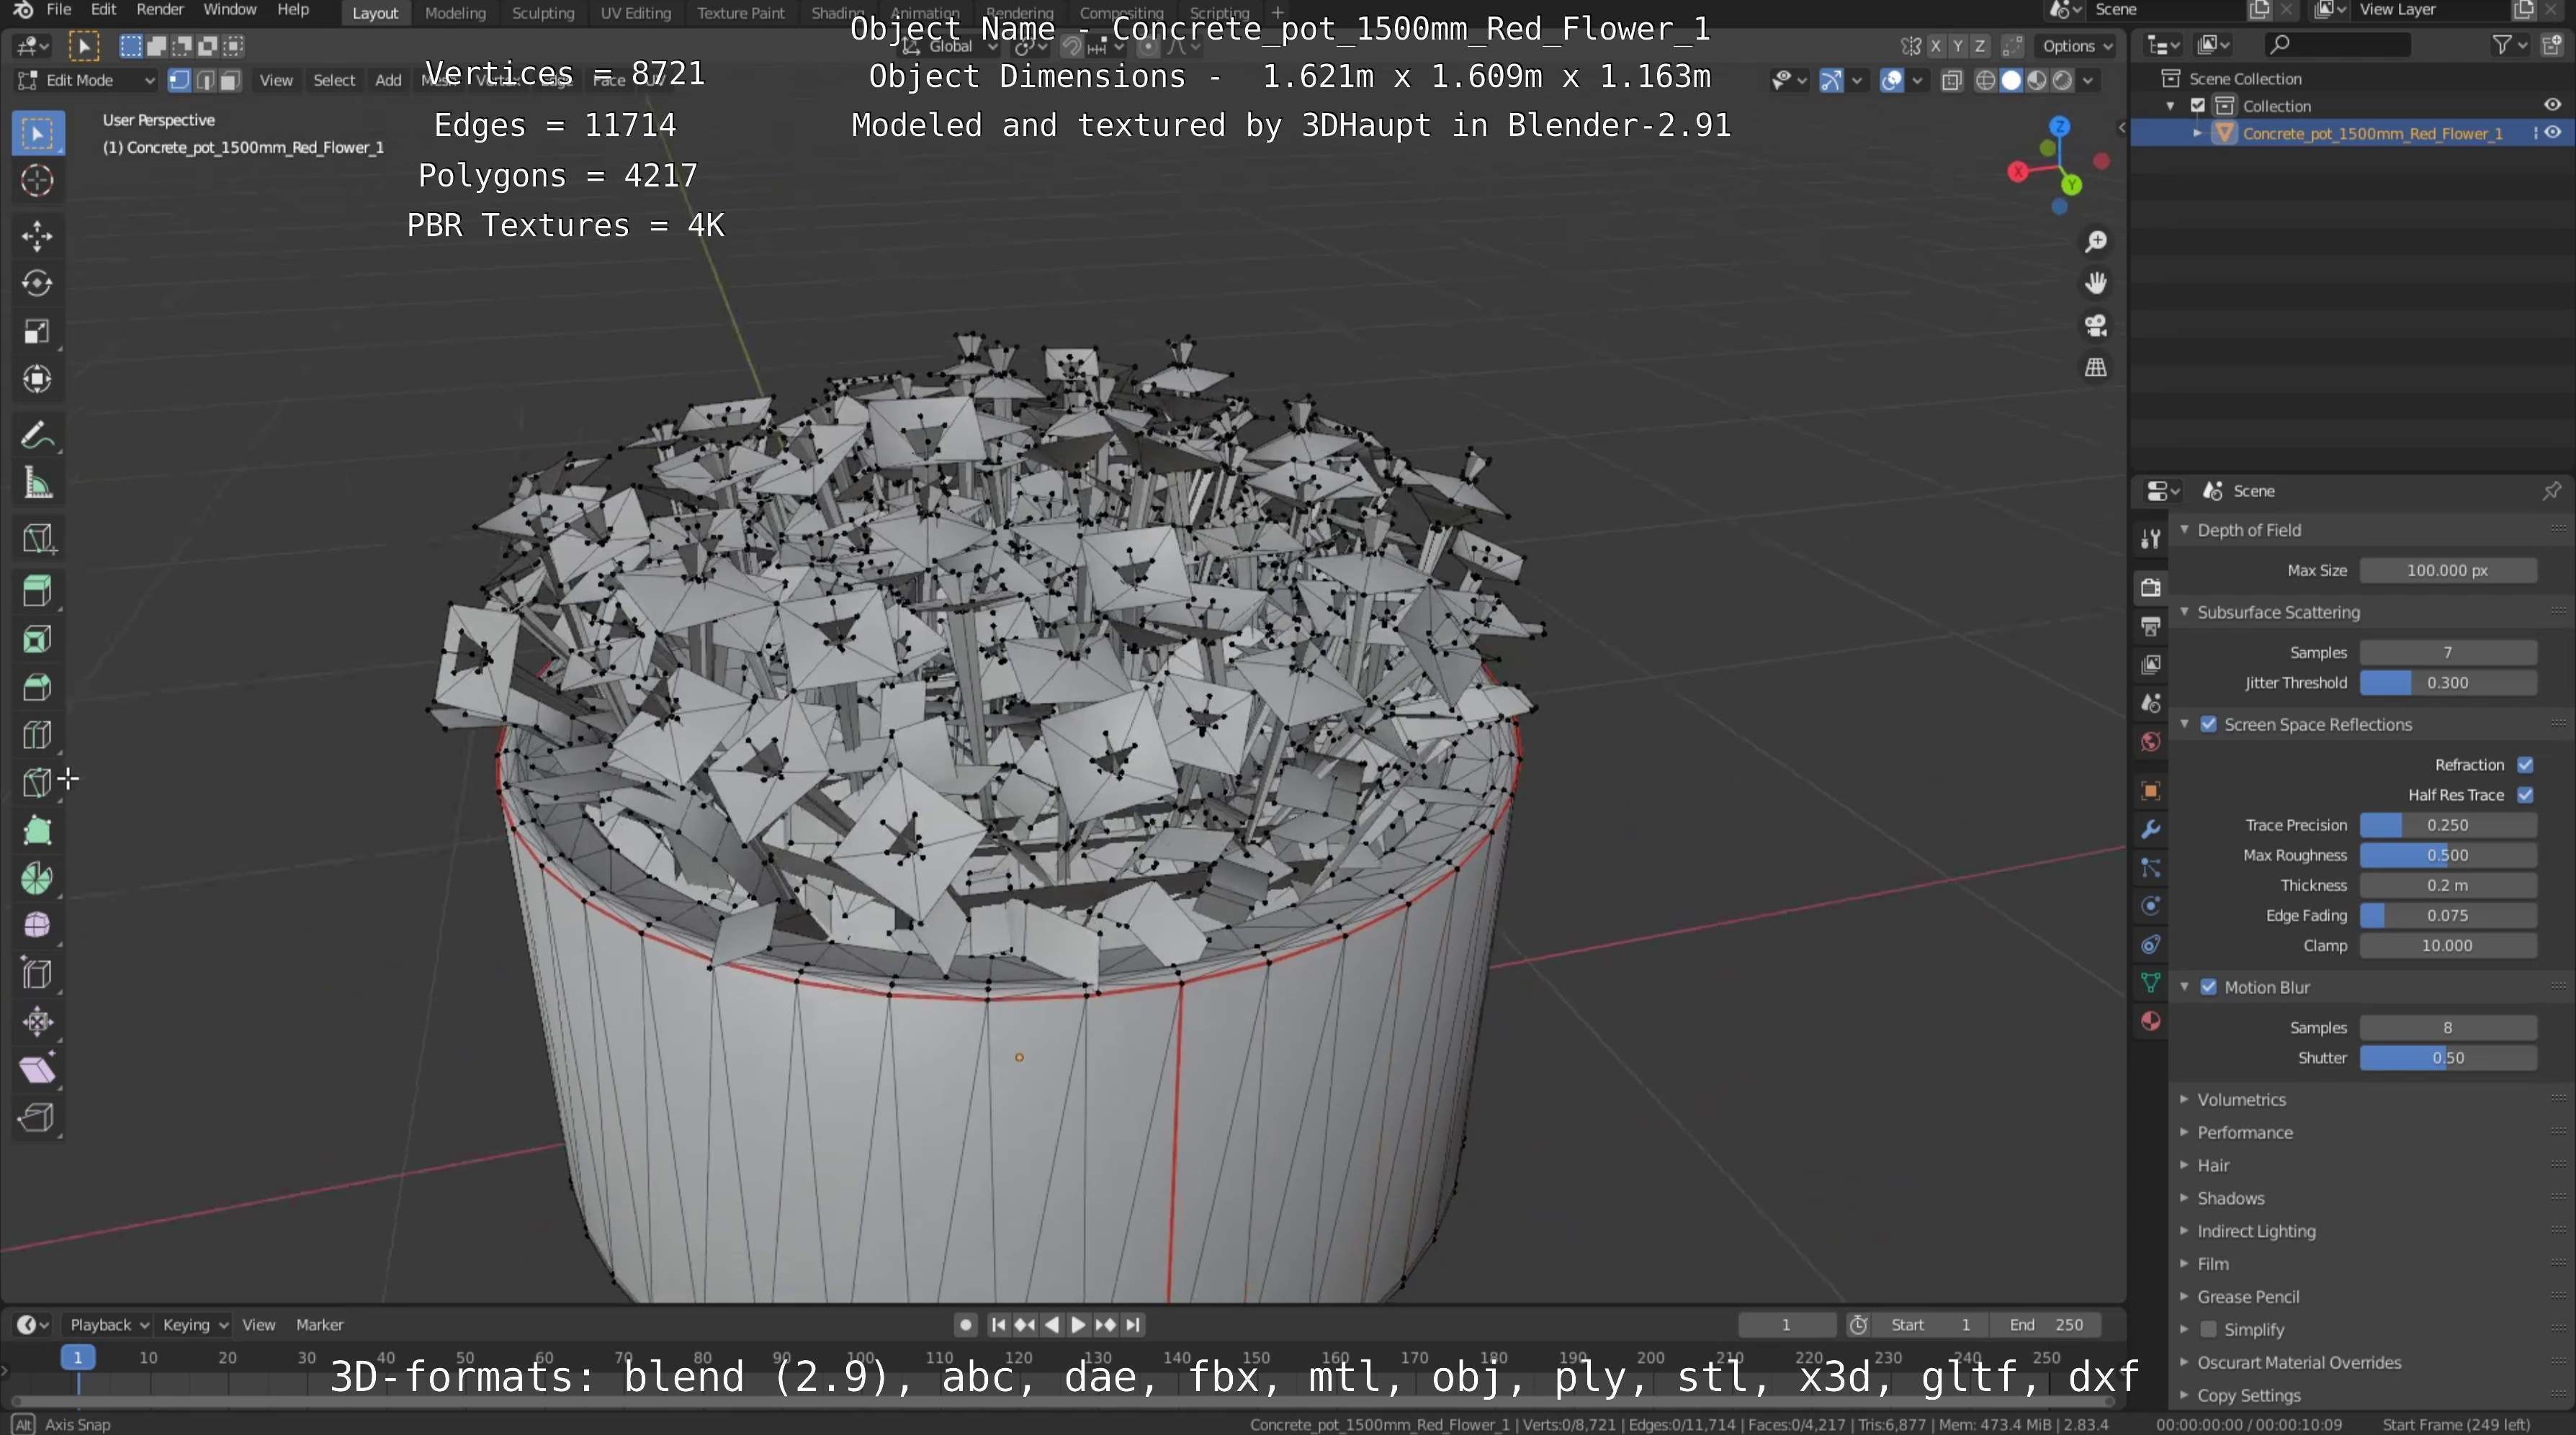Open the Add menu in viewport header

388,81
